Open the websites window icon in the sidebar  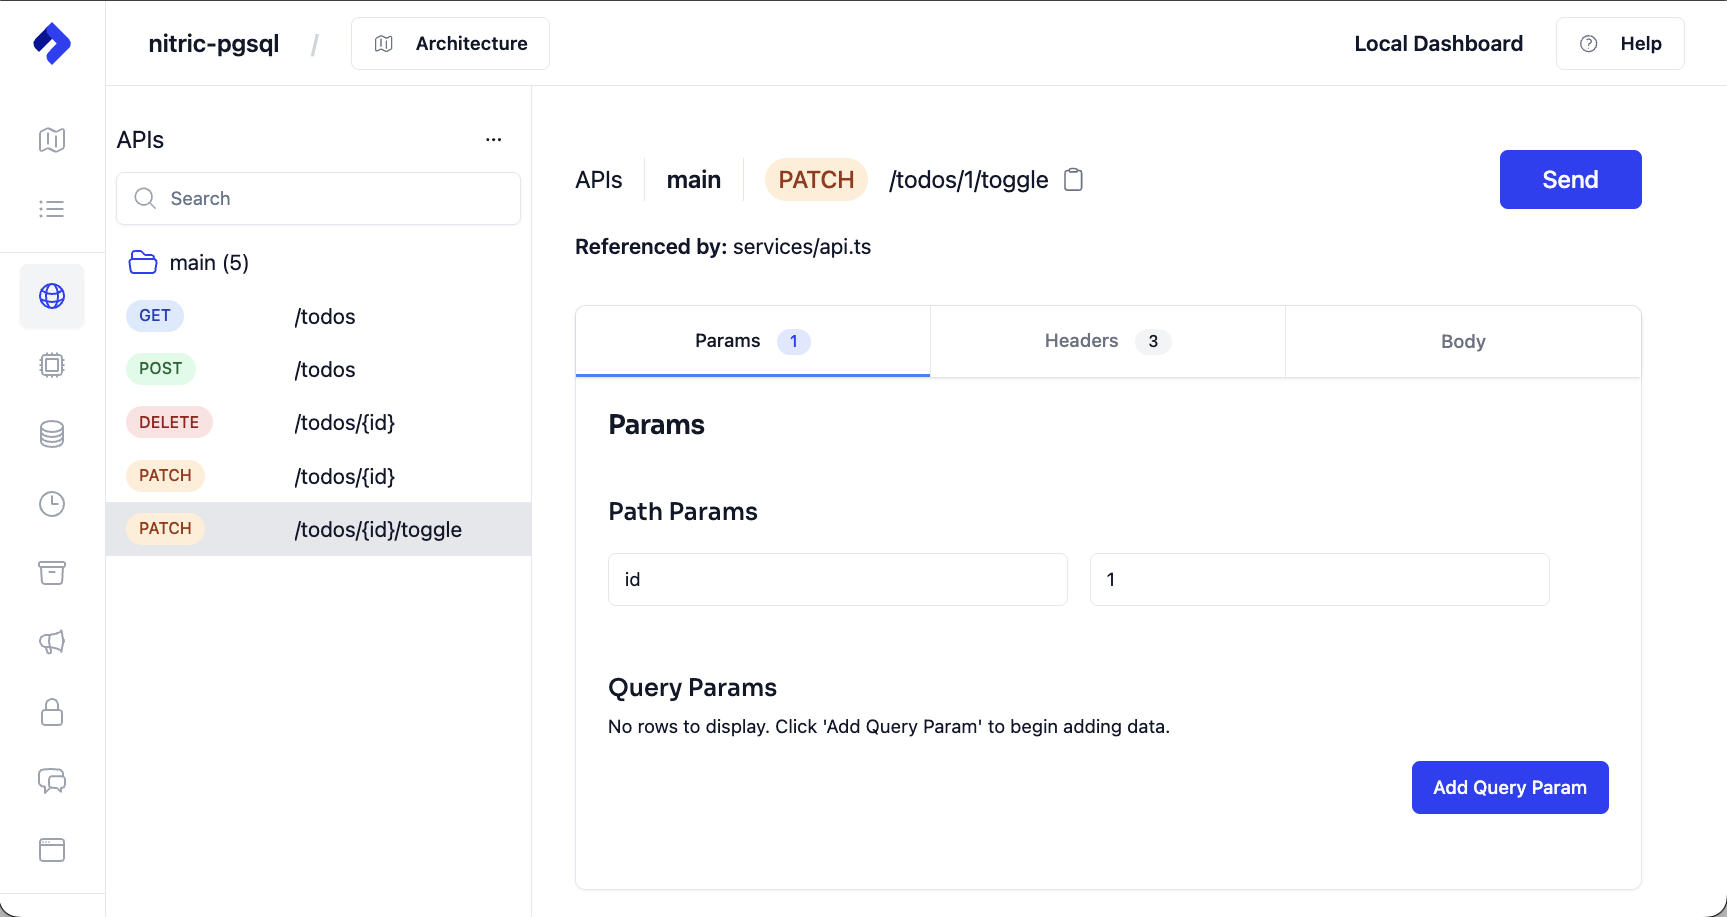pos(52,850)
